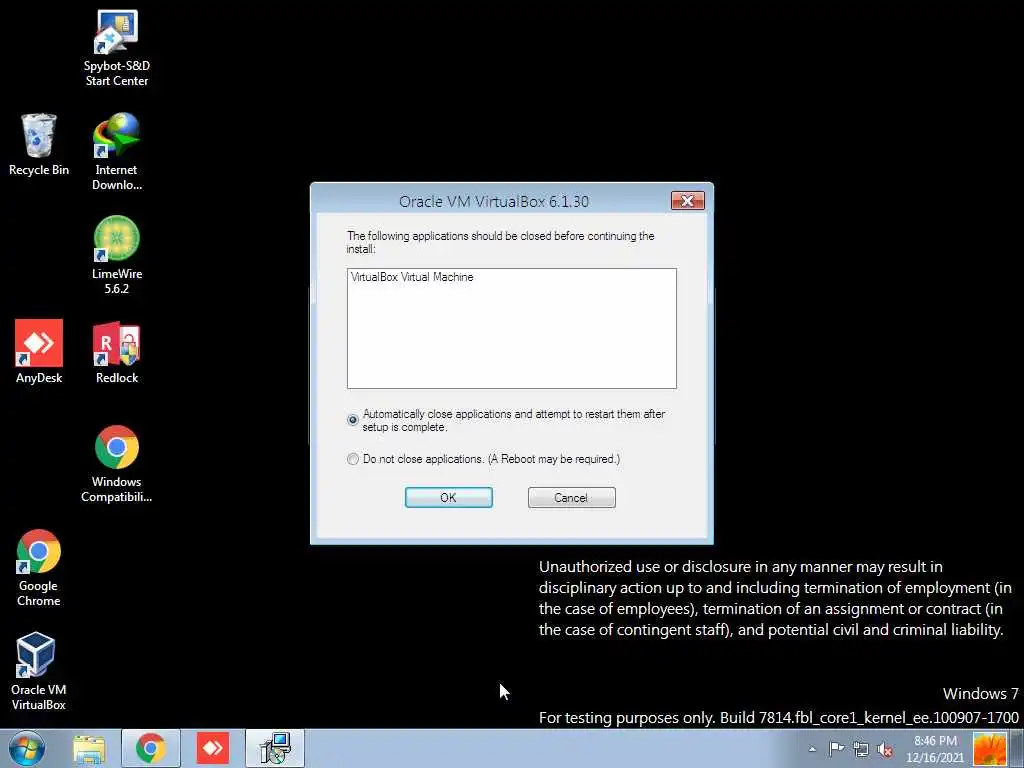
Task: Click the flower thumbnail at the taskbar's right end
Action: tap(989, 748)
